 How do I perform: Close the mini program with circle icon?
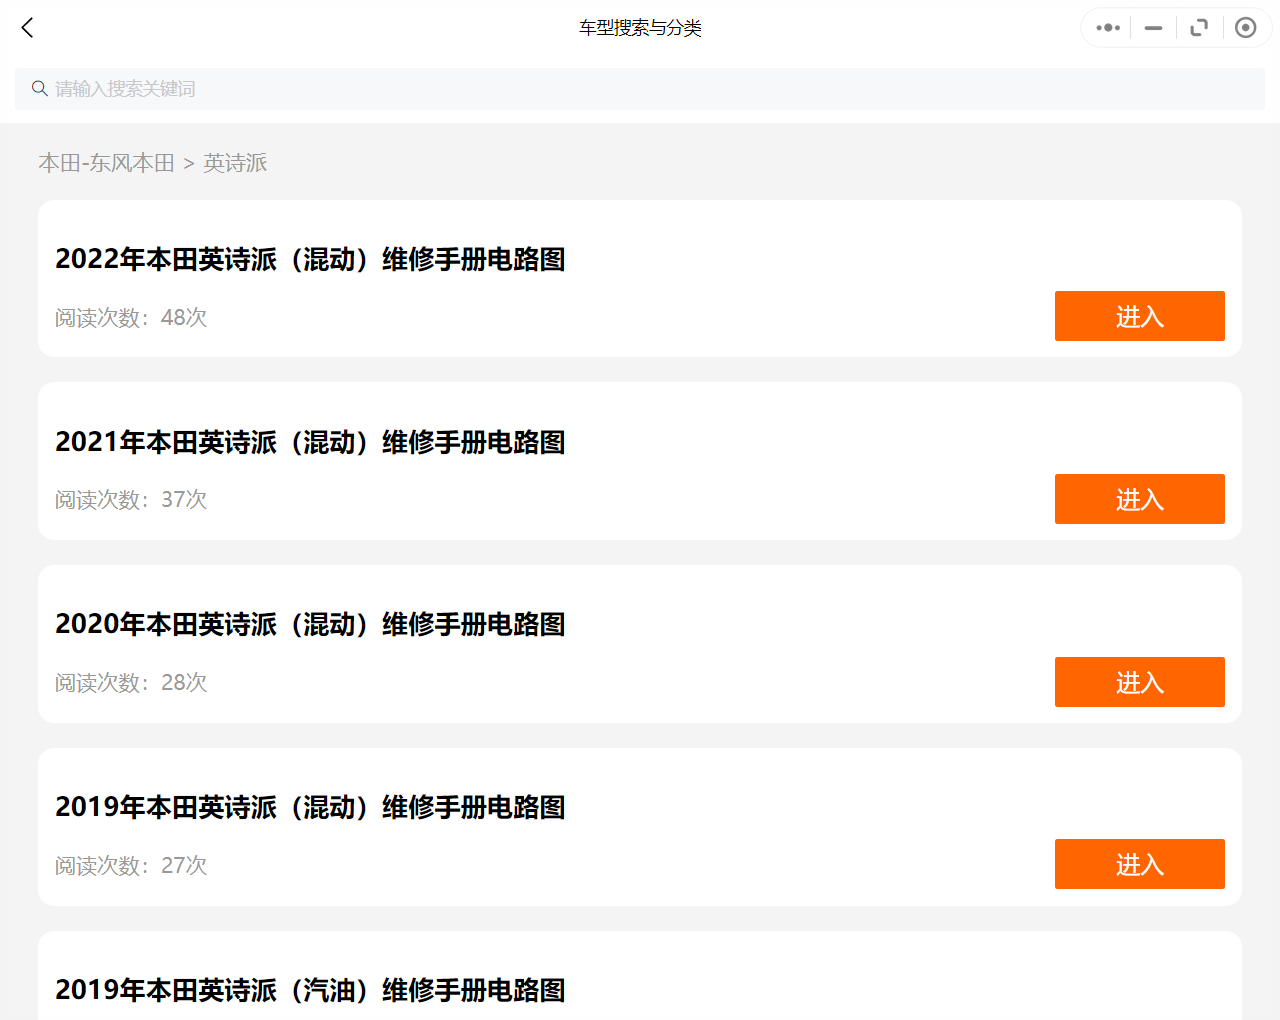[1245, 28]
